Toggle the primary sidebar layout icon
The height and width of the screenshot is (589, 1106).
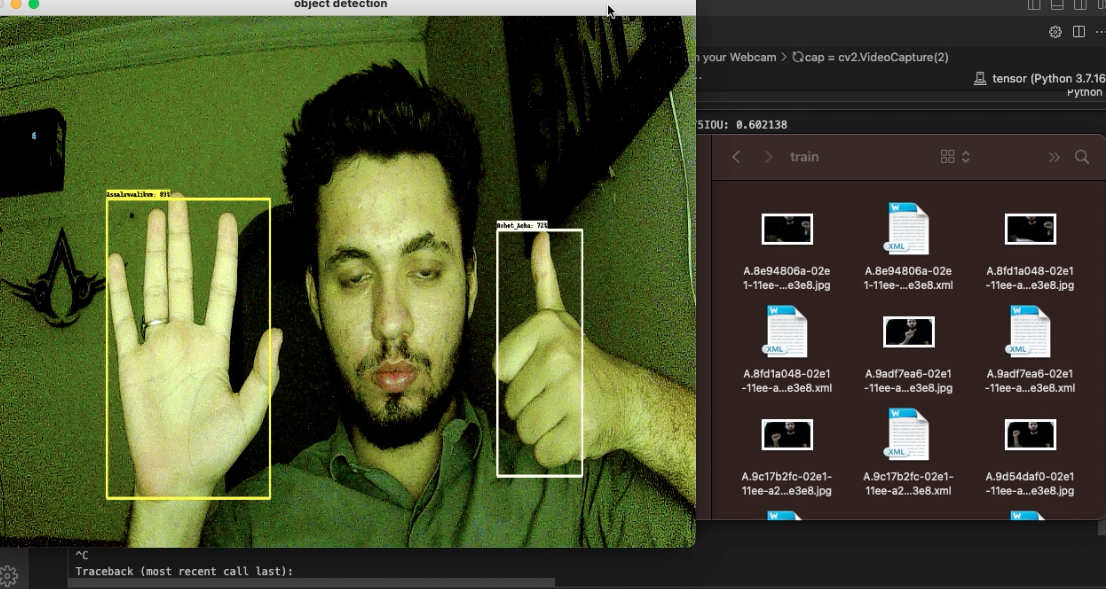click(x=1034, y=5)
